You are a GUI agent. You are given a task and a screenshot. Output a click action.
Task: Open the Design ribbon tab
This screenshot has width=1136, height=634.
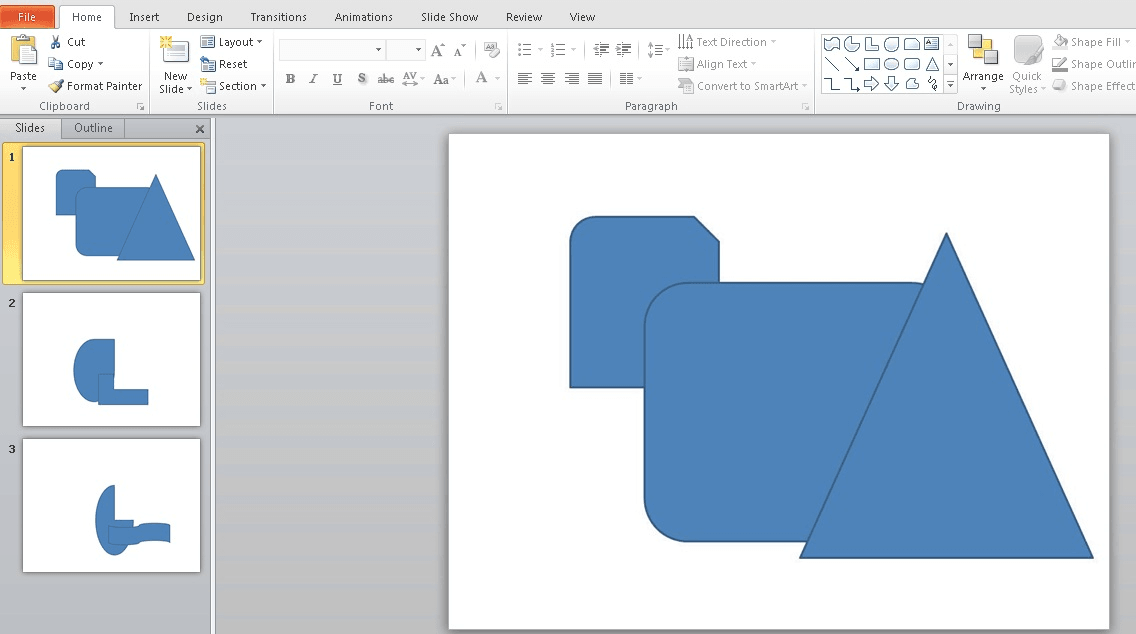(x=205, y=17)
